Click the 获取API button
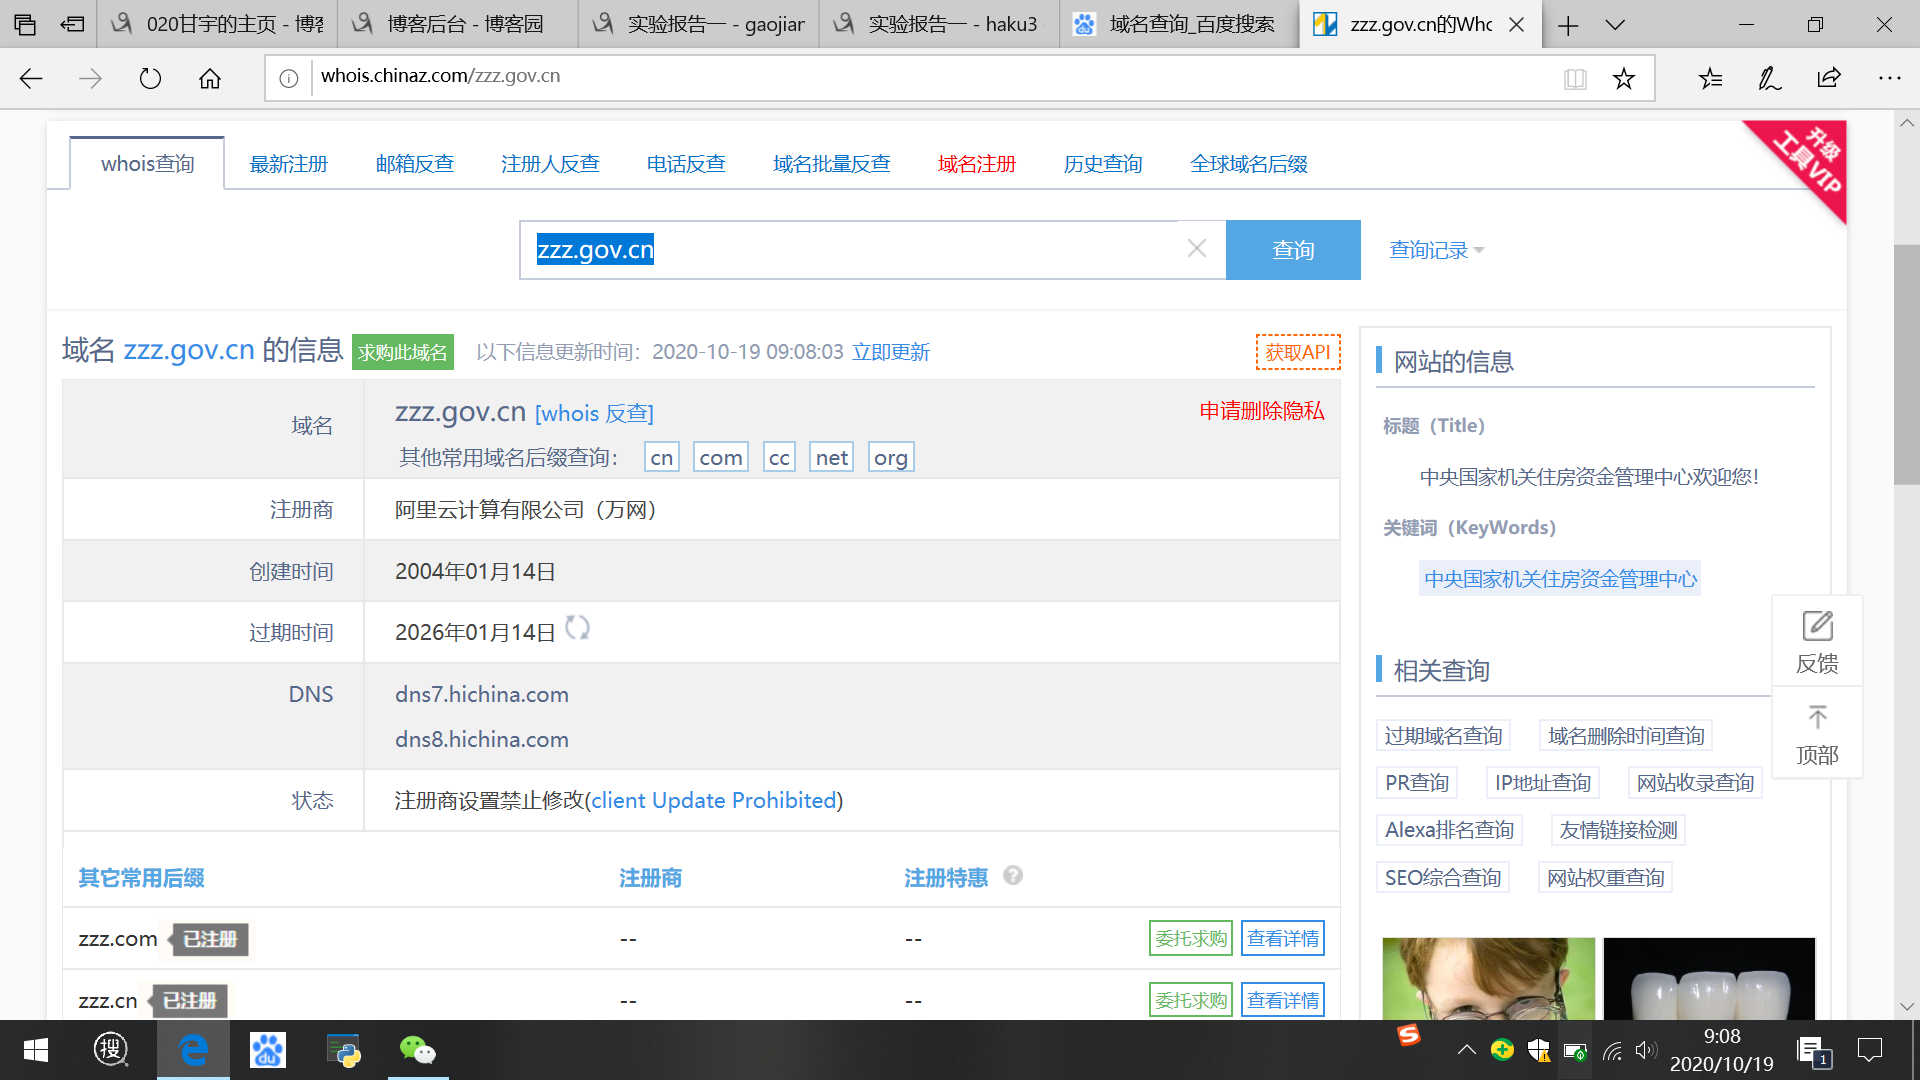The height and width of the screenshot is (1080, 1920). click(x=1297, y=352)
